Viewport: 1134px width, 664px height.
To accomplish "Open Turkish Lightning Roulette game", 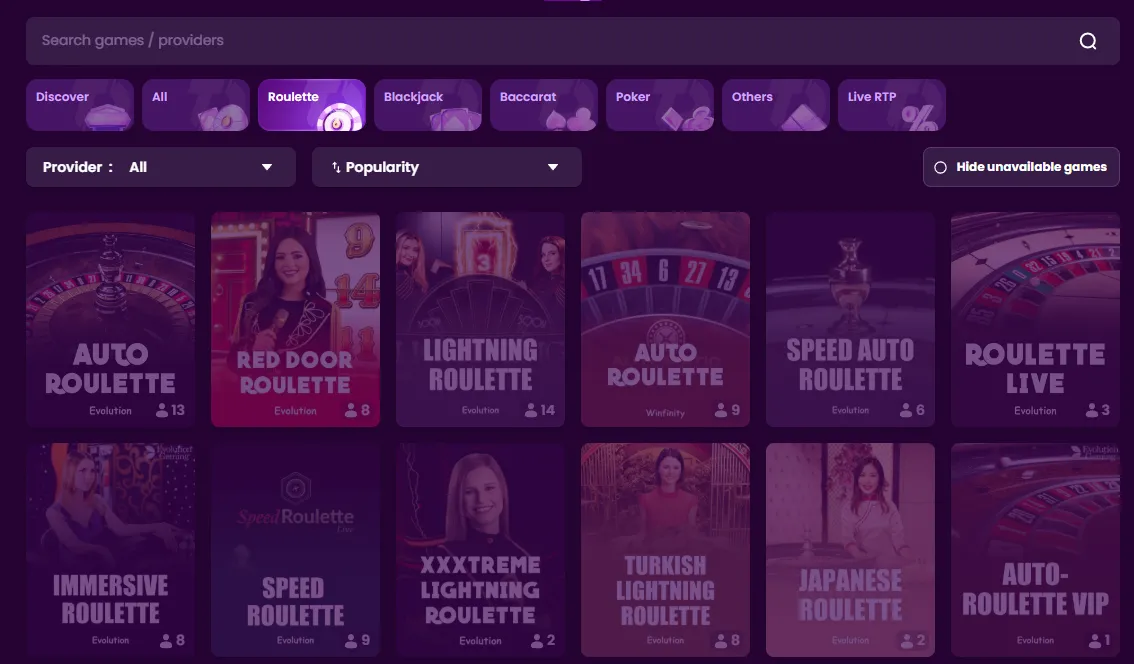I will (x=665, y=550).
